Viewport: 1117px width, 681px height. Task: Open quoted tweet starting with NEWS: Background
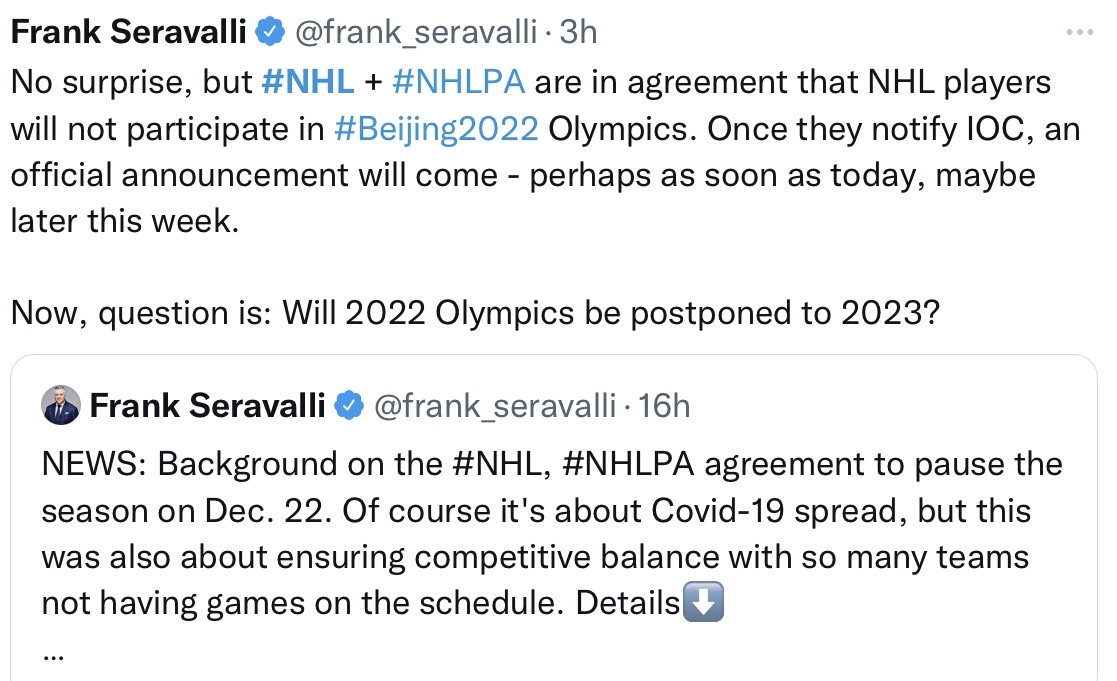click(x=554, y=517)
